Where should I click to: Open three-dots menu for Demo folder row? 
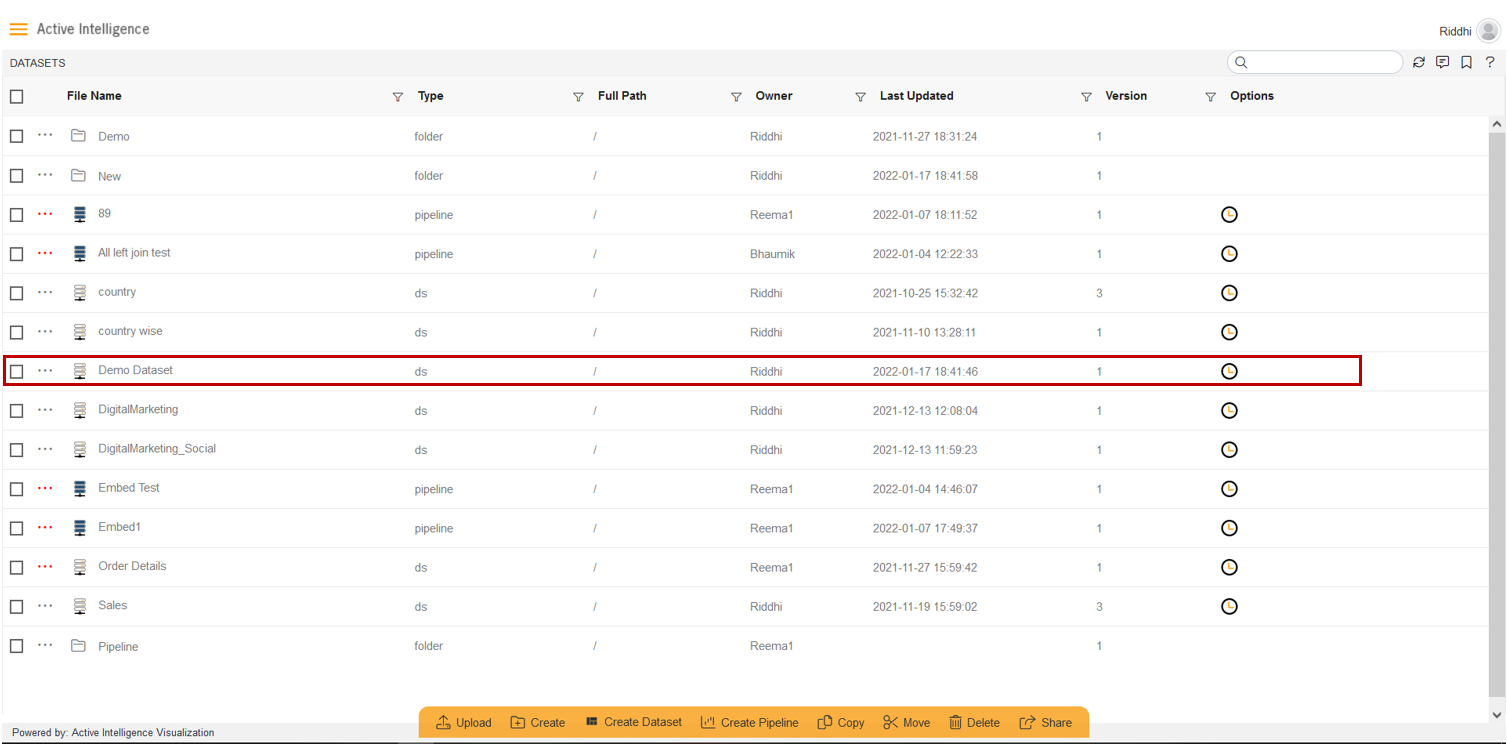45,135
